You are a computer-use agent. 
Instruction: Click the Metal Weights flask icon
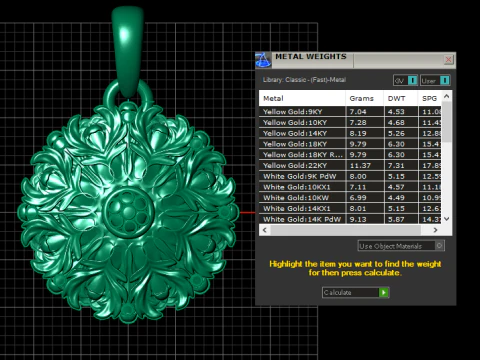(x=263, y=60)
